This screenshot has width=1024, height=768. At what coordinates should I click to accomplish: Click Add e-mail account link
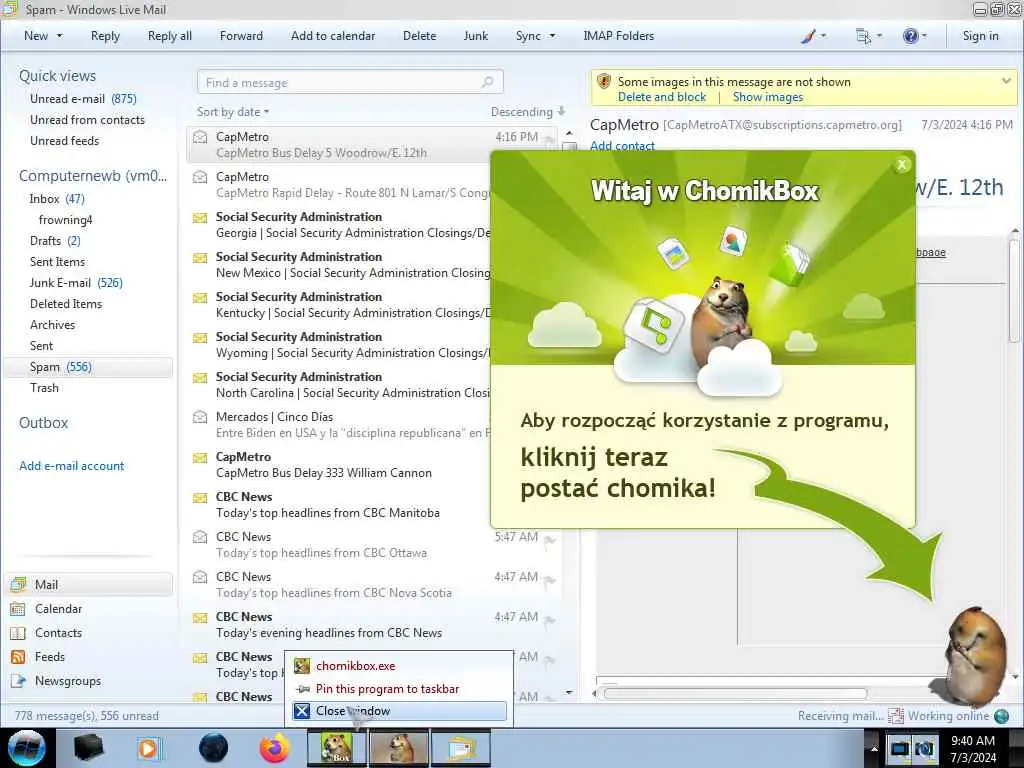tap(71, 466)
